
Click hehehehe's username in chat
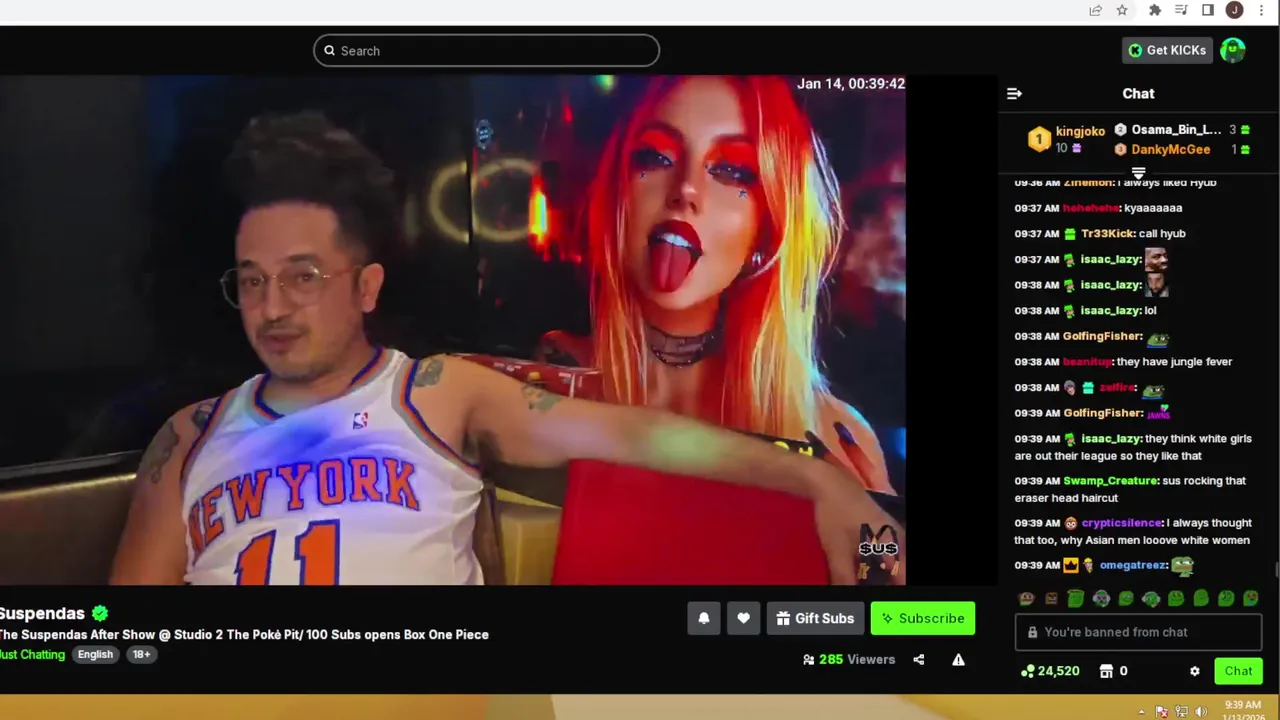point(1091,208)
